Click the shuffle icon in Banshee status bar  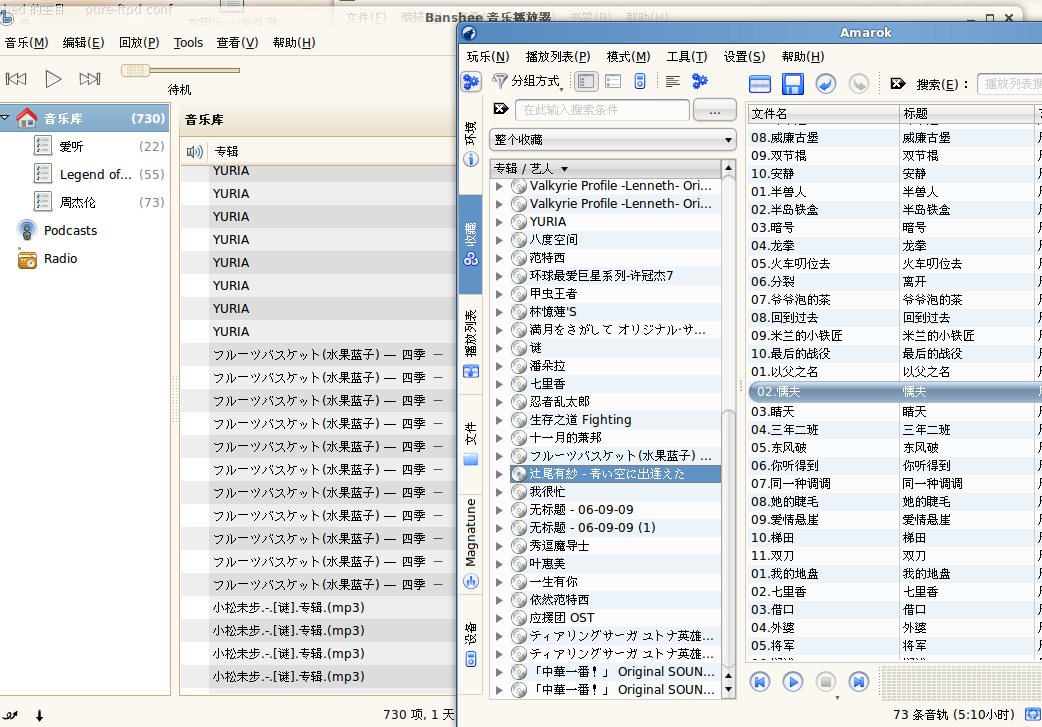pos(11,715)
